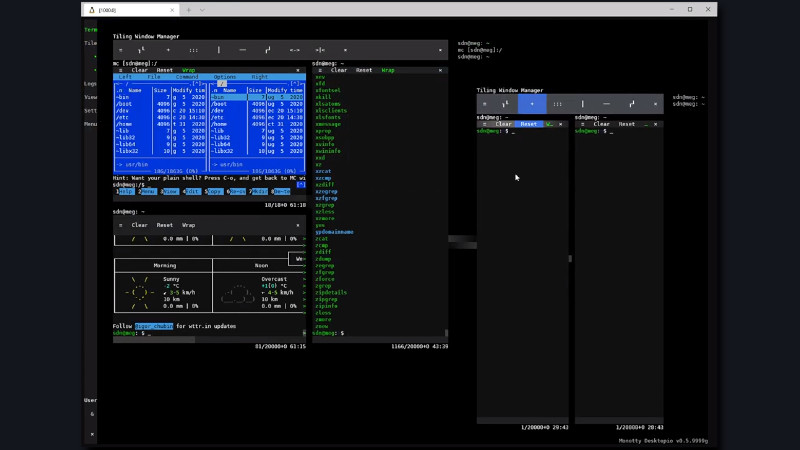Viewport: 800px width, 450px height.
Task: Click the x icon next to >|< in left toolbar
Action: 345,50
